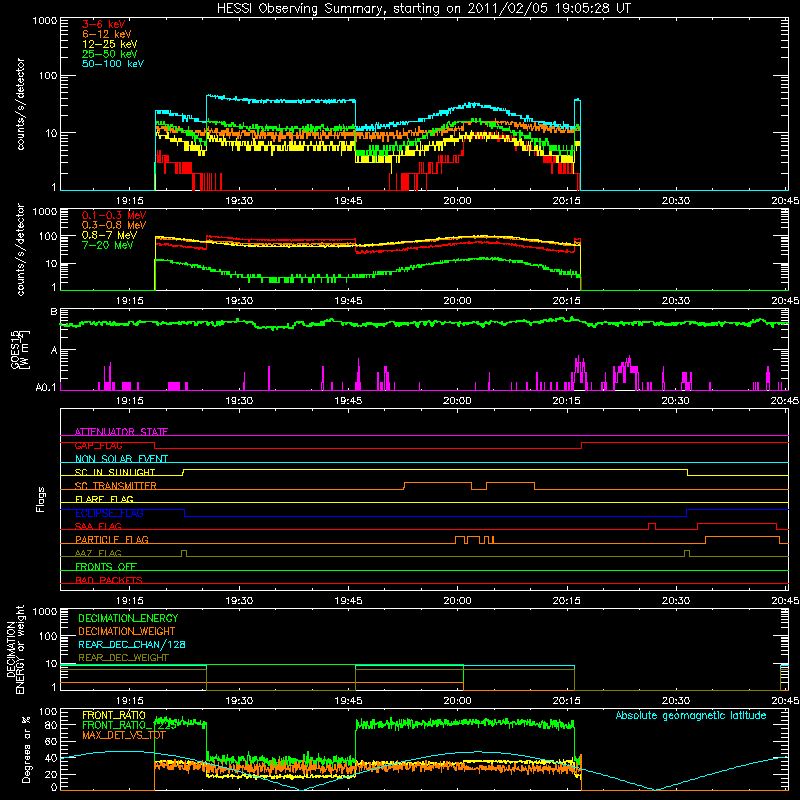Click the Absolute geomagnetic latitude label
Screen dimensions: 800x800
tap(691, 716)
